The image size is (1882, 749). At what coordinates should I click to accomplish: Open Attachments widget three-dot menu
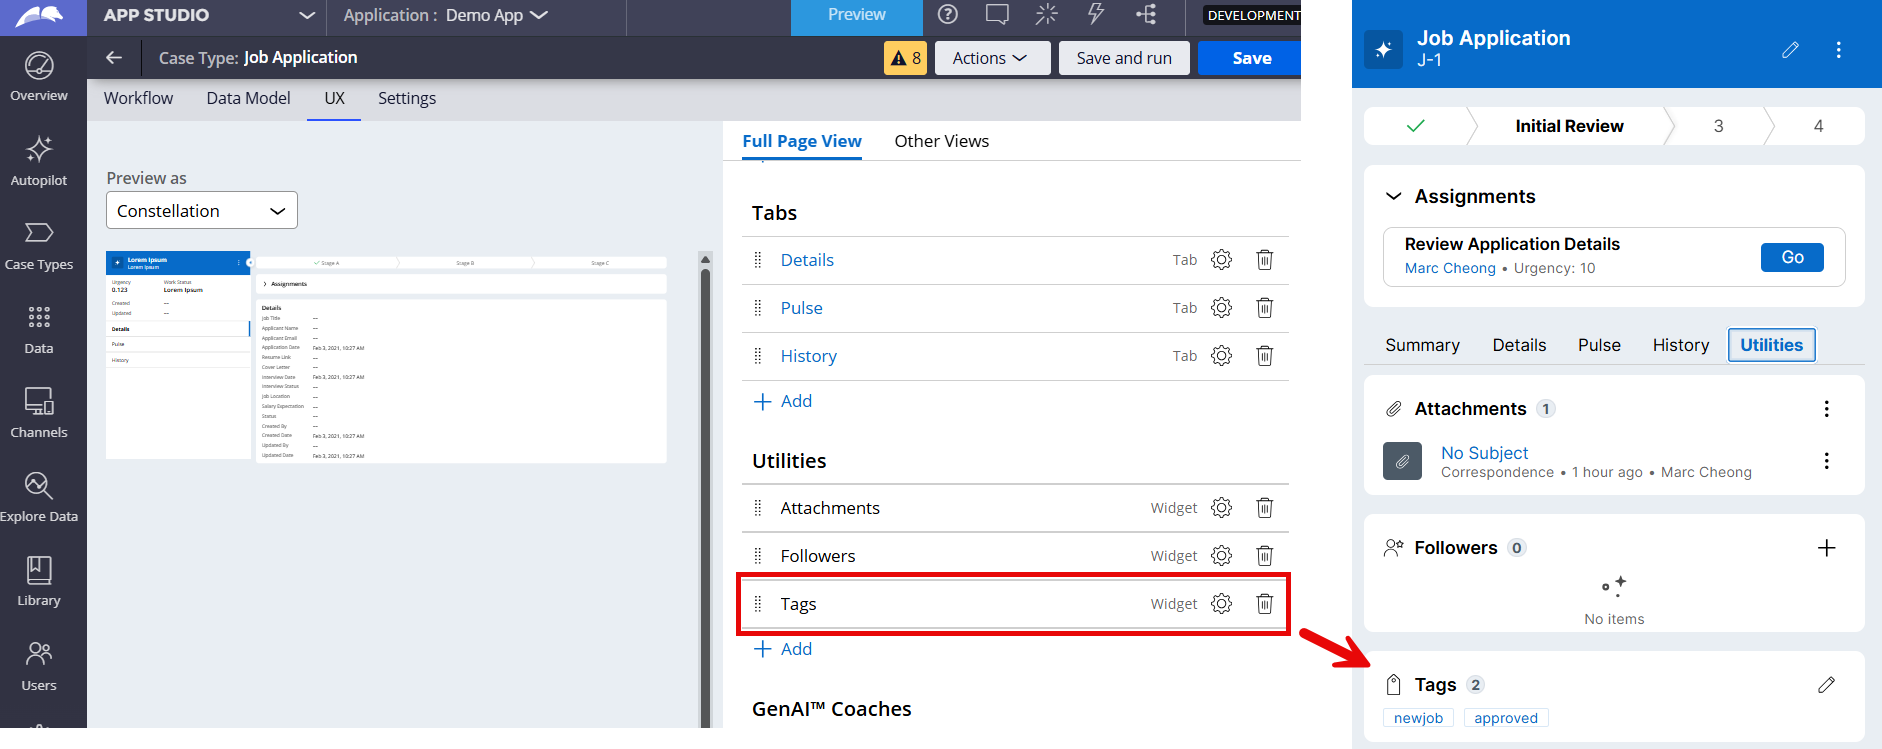tap(1826, 409)
